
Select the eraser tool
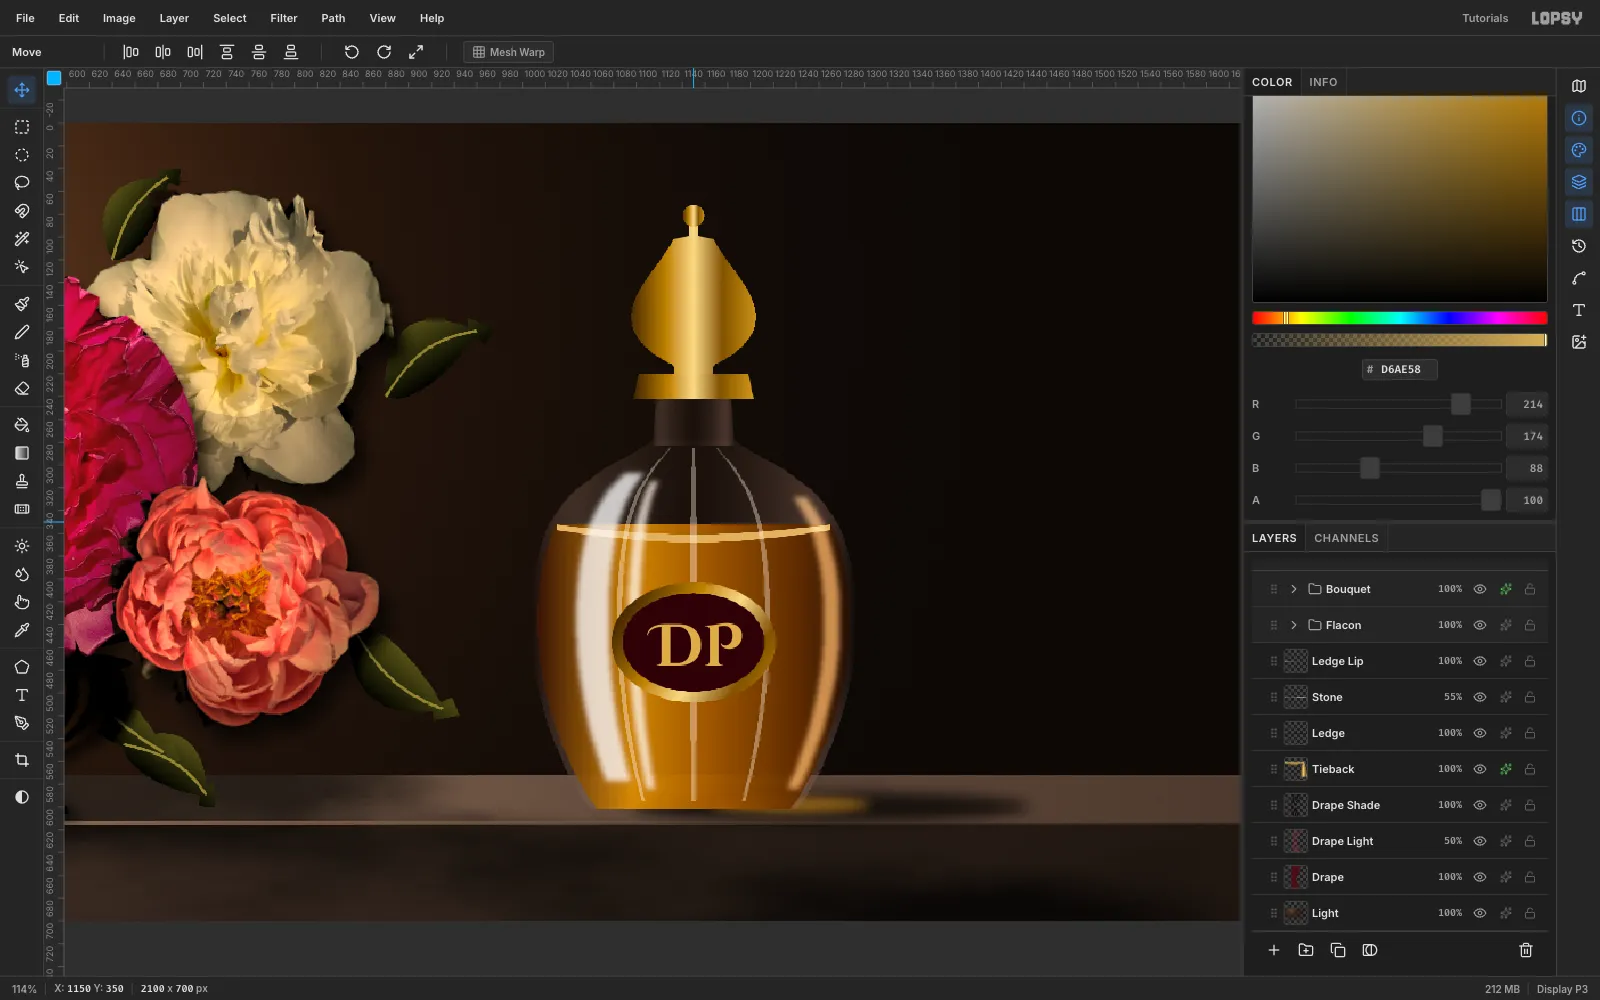[22, 388]
